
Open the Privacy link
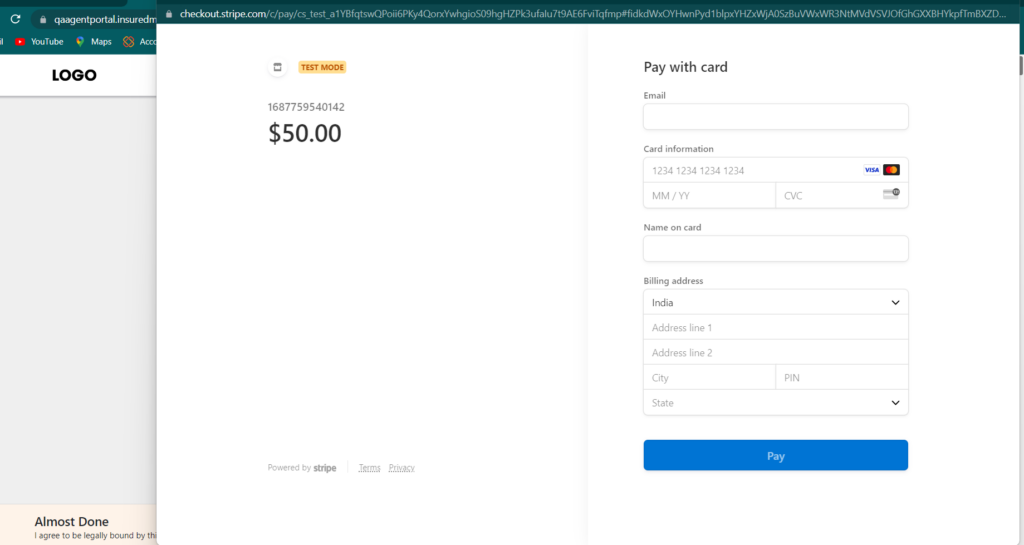401,468
